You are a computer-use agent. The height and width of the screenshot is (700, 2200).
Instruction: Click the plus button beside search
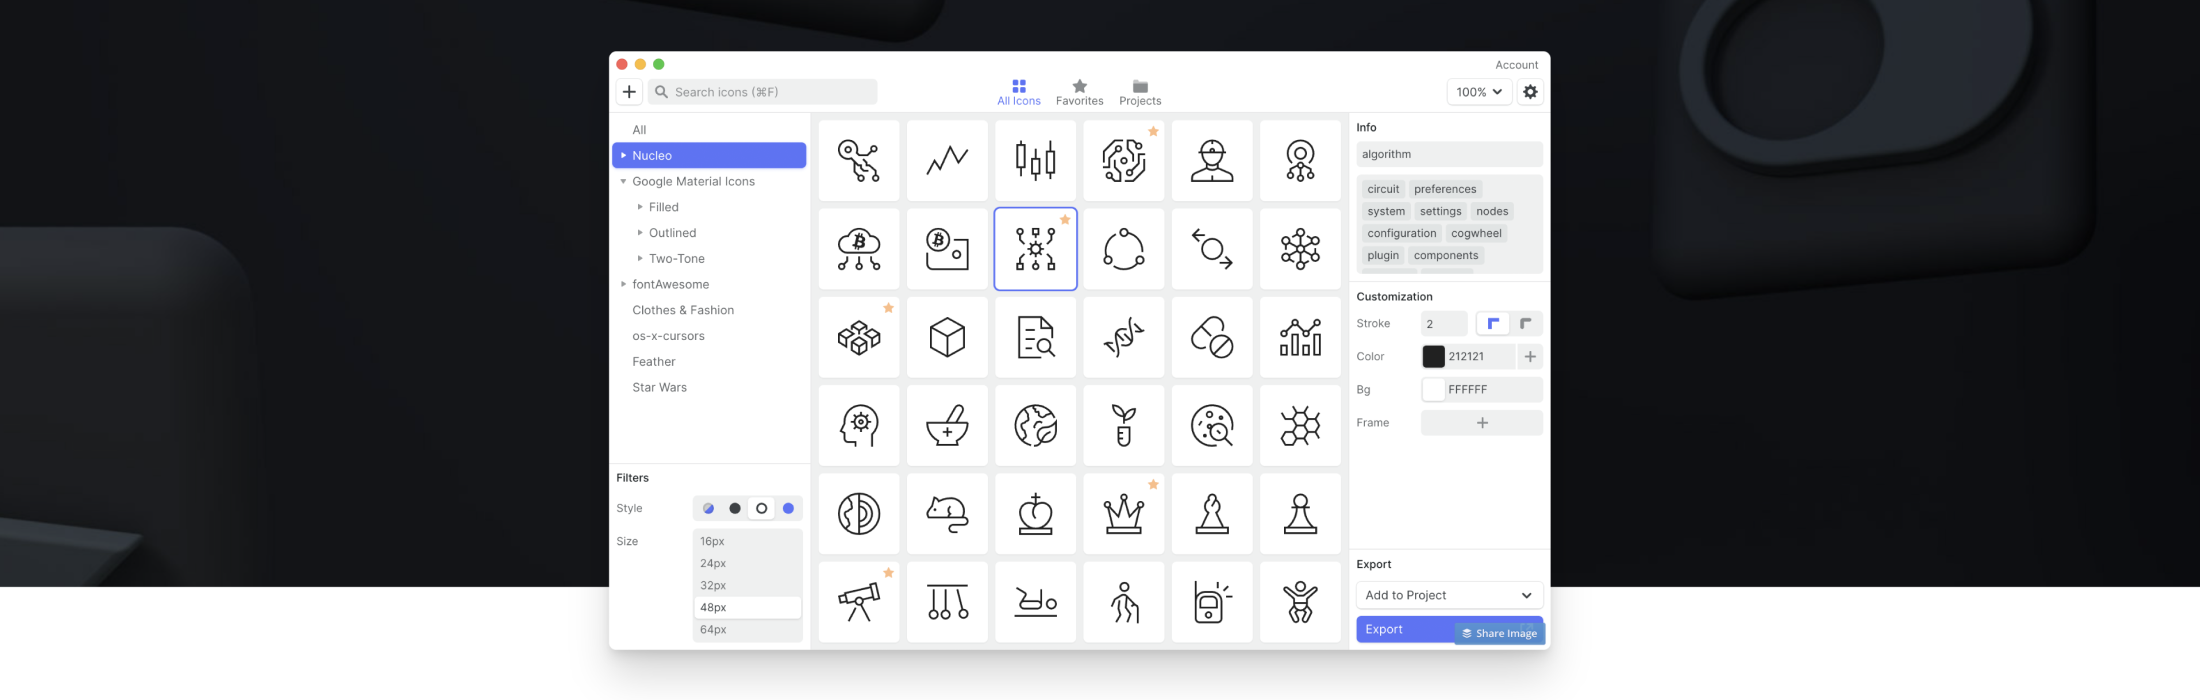(x=629, y=92)
